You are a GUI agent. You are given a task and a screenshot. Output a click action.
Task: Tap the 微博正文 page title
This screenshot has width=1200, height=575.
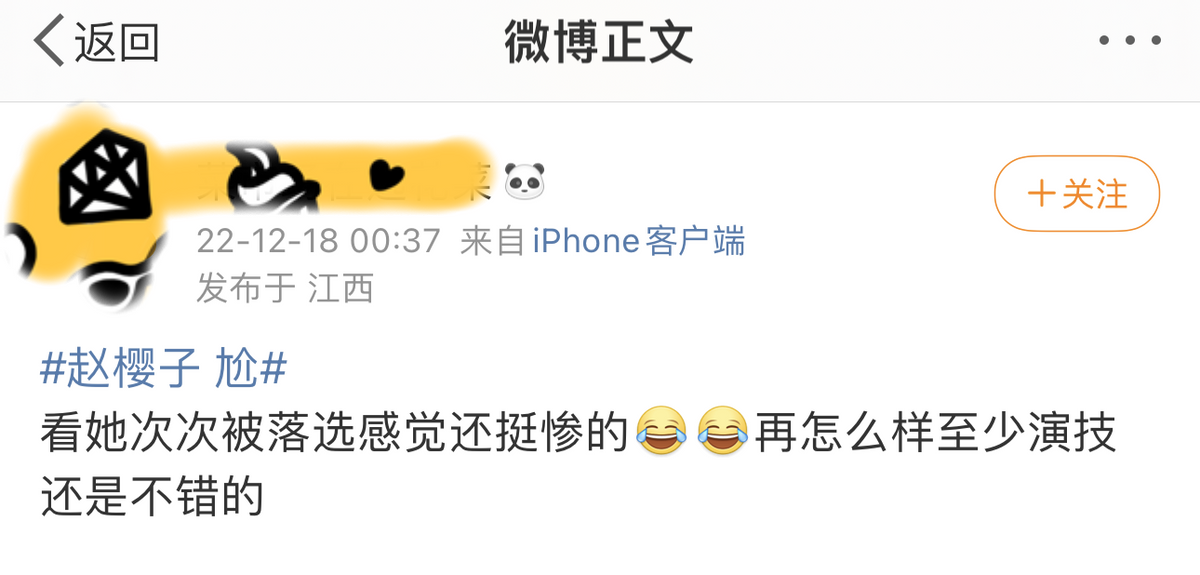coord(598,43)
